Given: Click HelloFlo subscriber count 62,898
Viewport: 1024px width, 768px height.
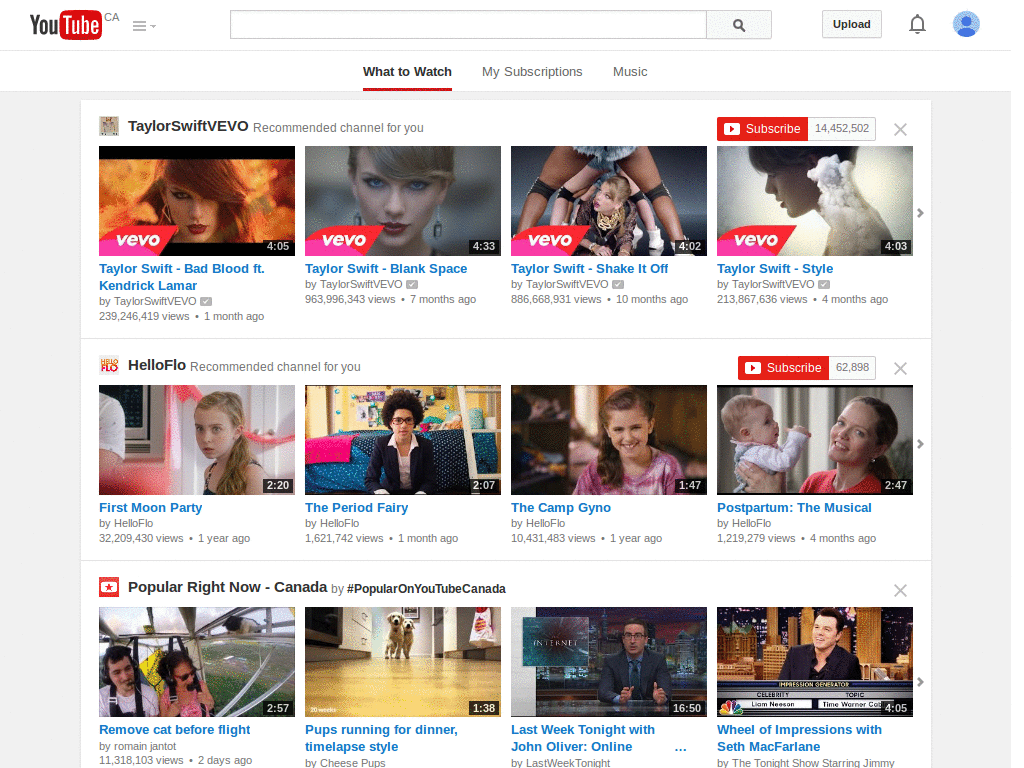Looking at the screenshot, I should (x=852, y=368).
